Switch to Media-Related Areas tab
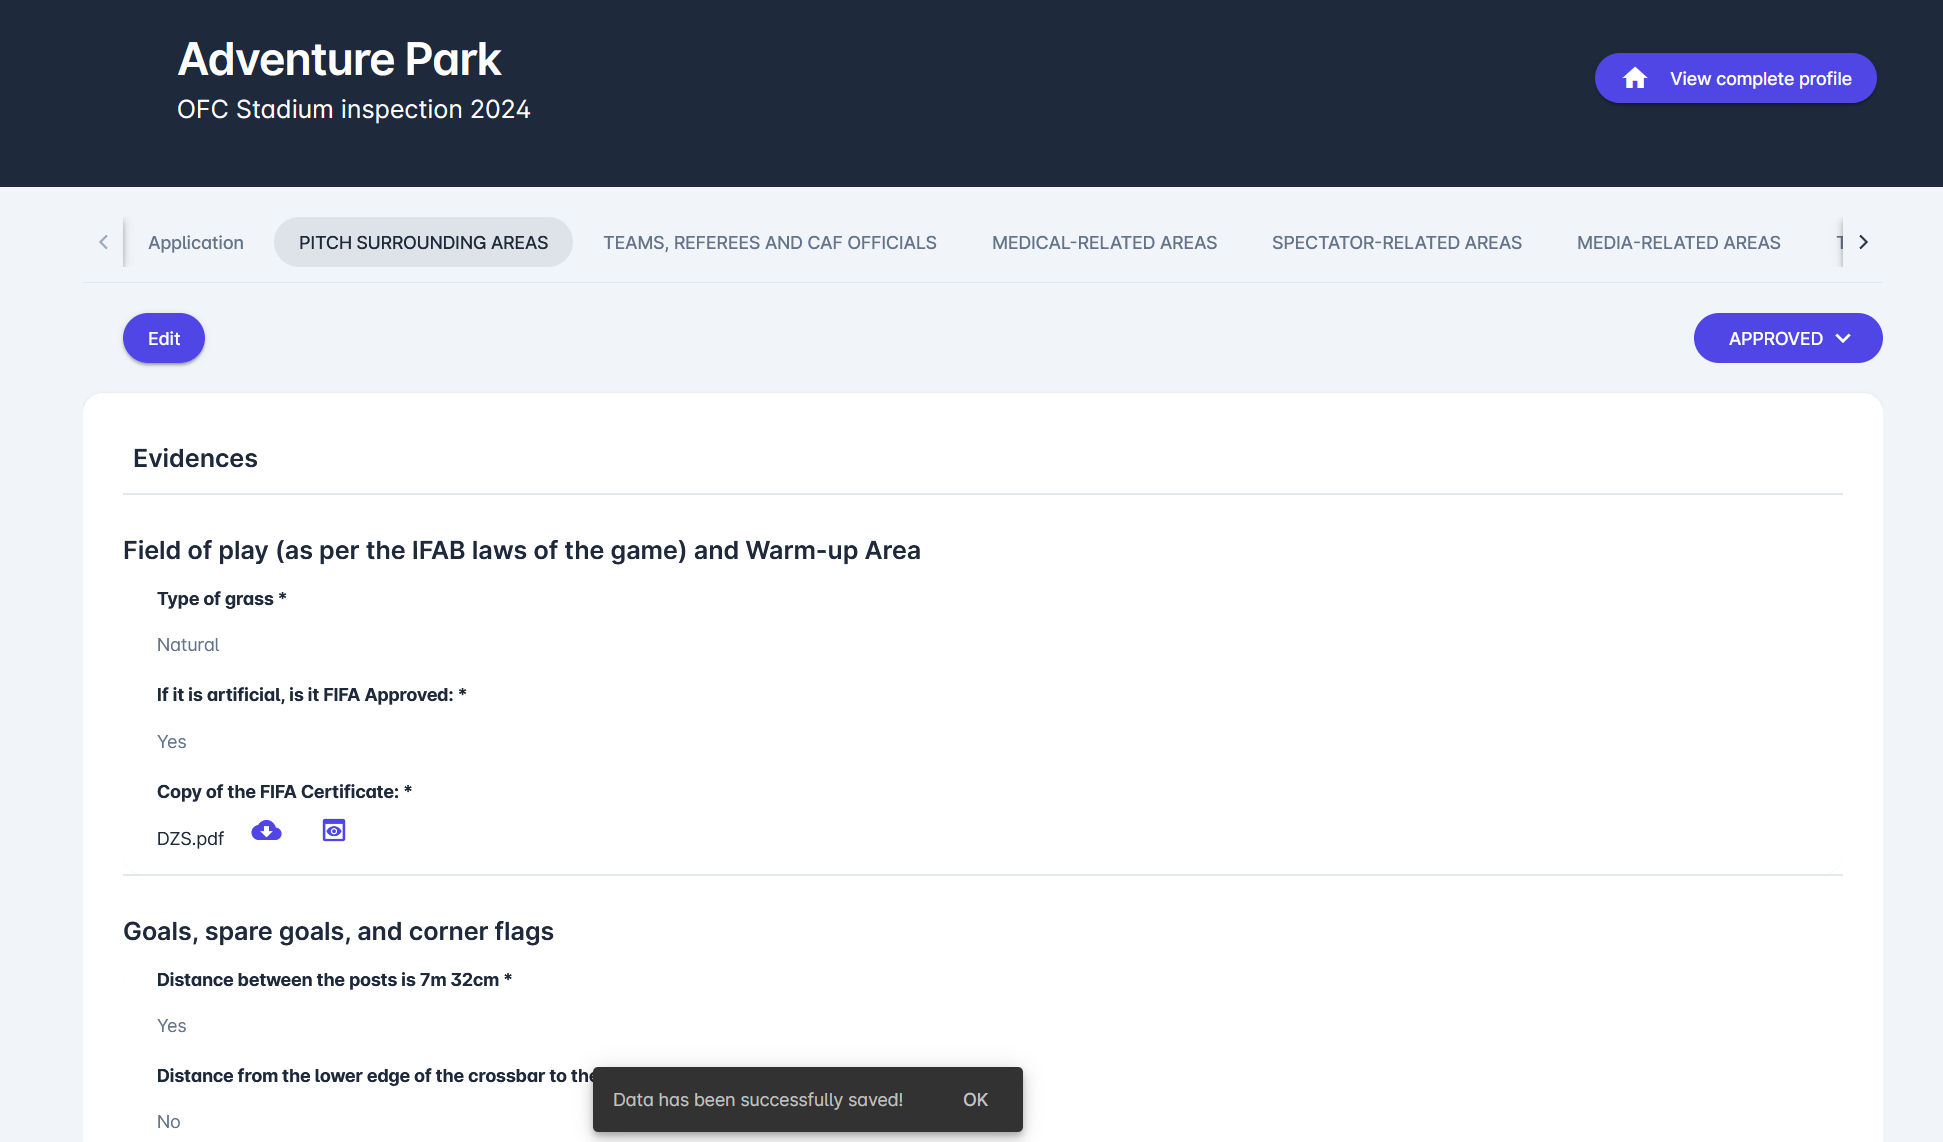The height and width of the screenshot is (1142, 1943). [1678, 243]
